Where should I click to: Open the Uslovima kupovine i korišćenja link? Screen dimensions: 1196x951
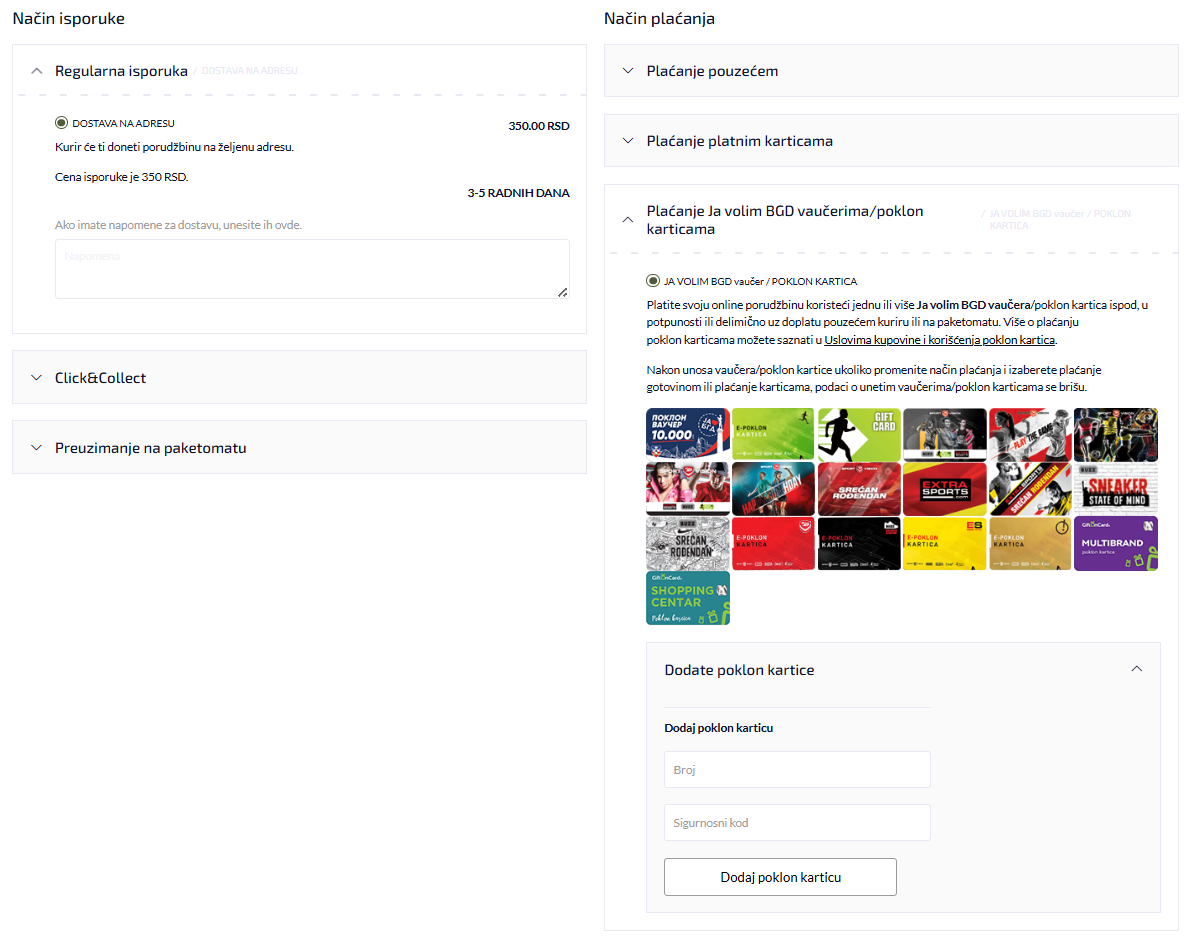tap(938, 340)
